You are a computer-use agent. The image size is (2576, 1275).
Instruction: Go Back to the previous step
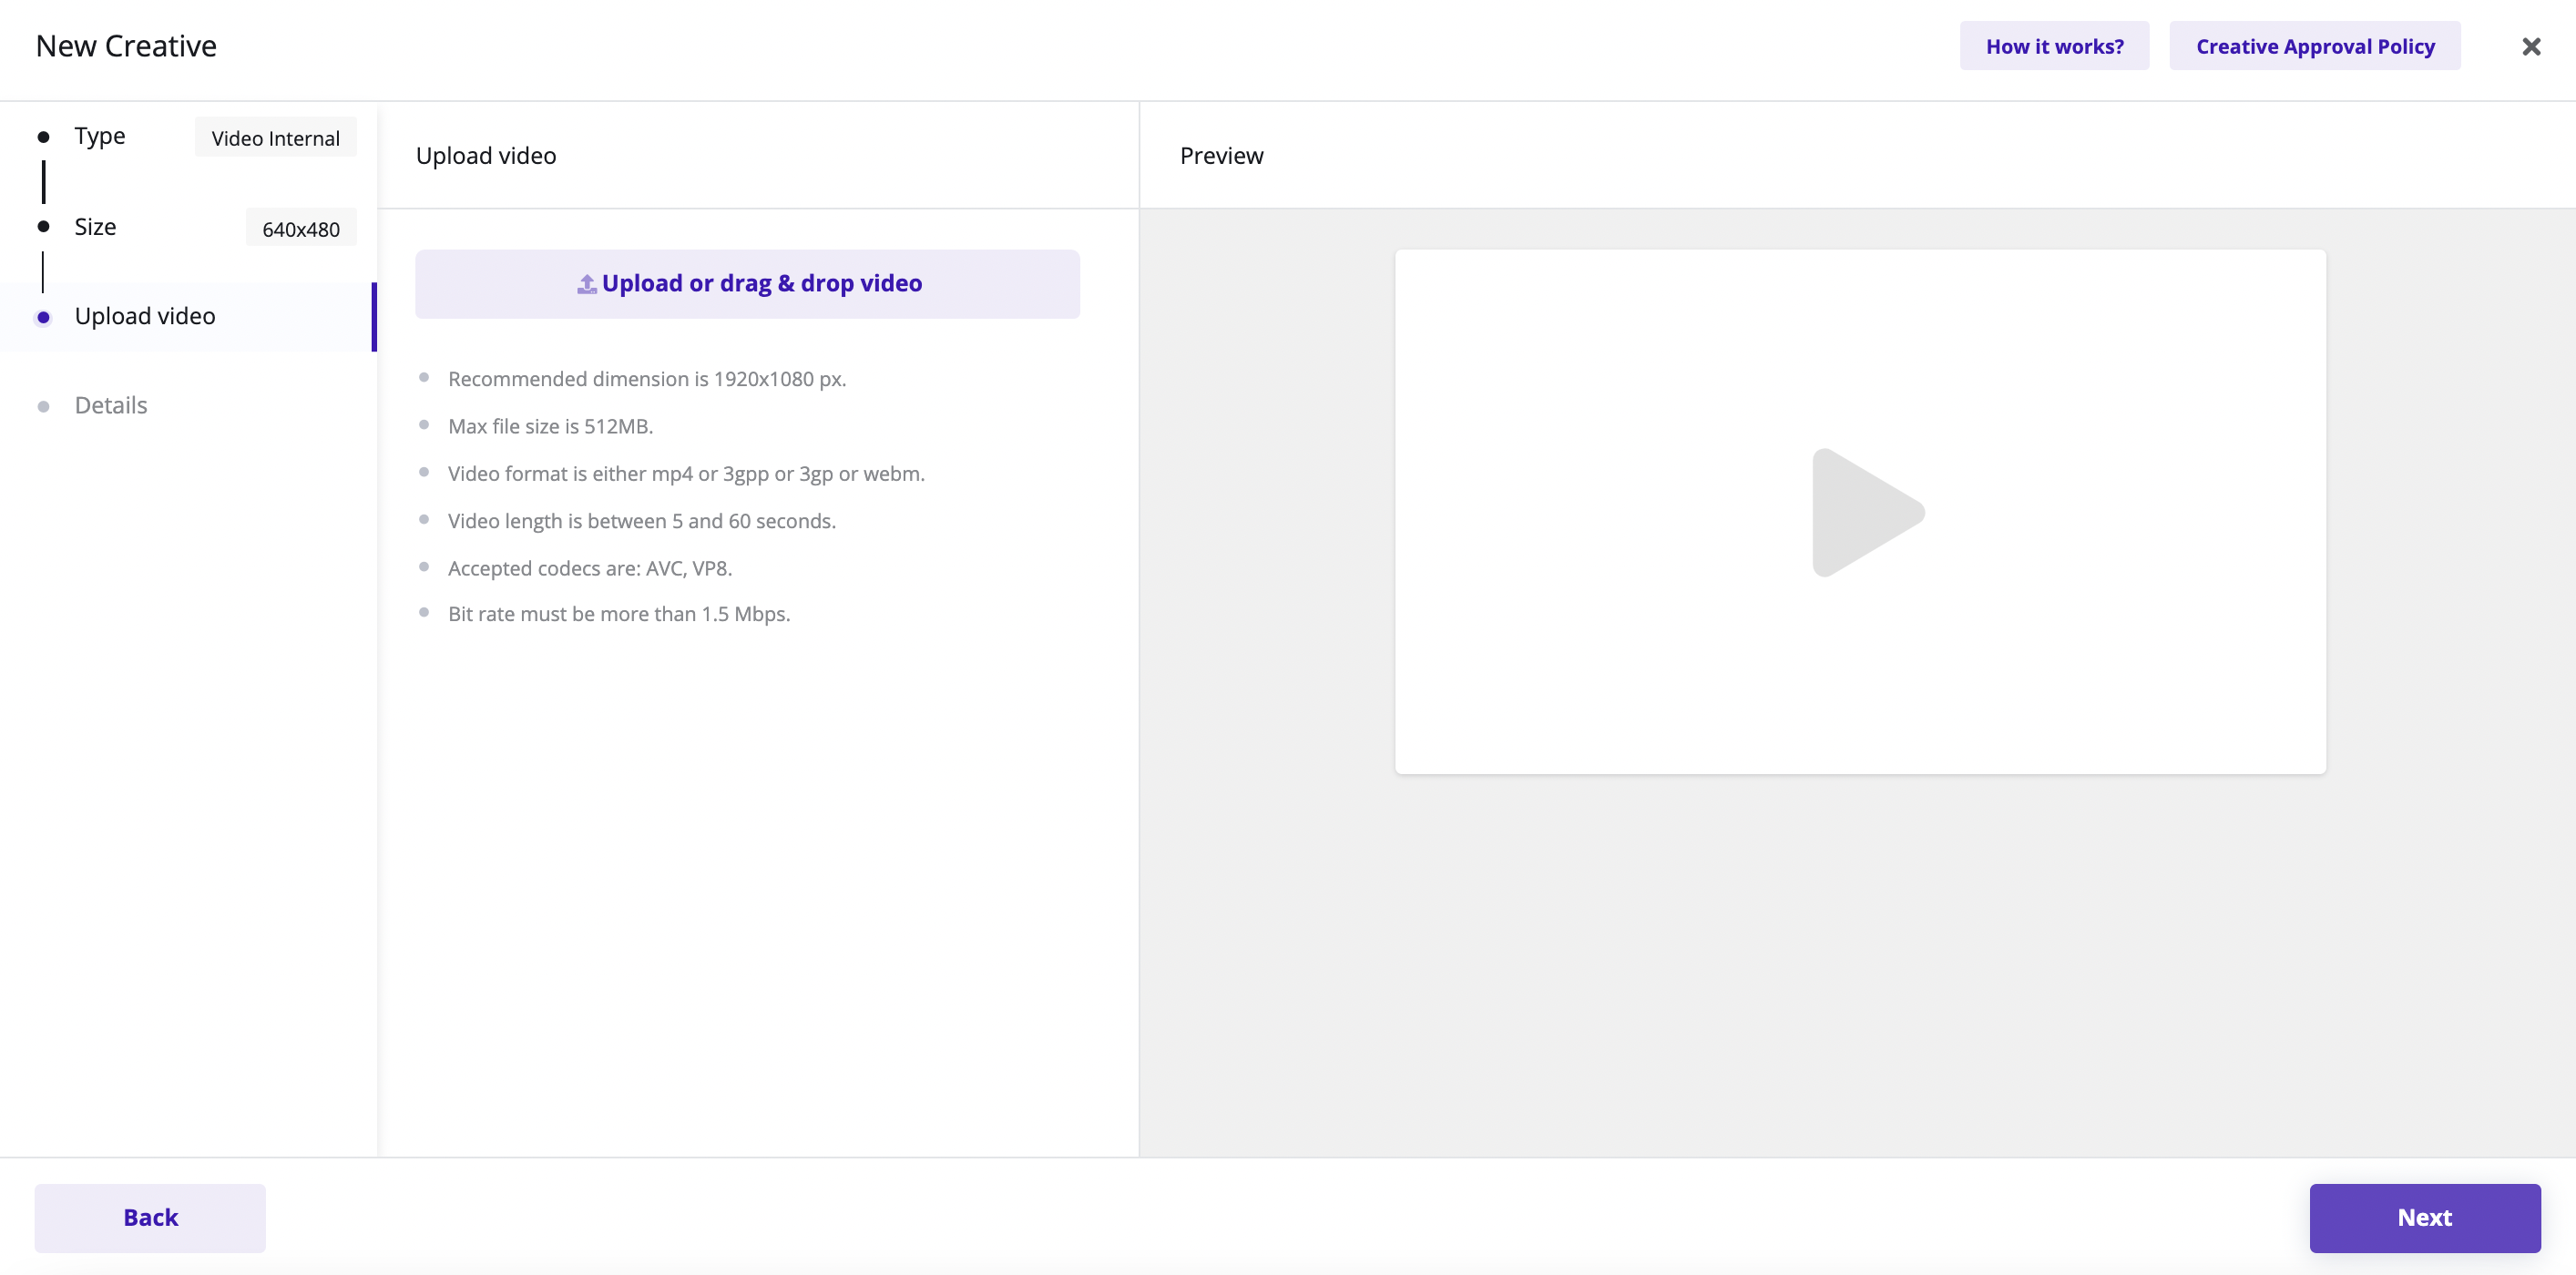click(150, 1218)
